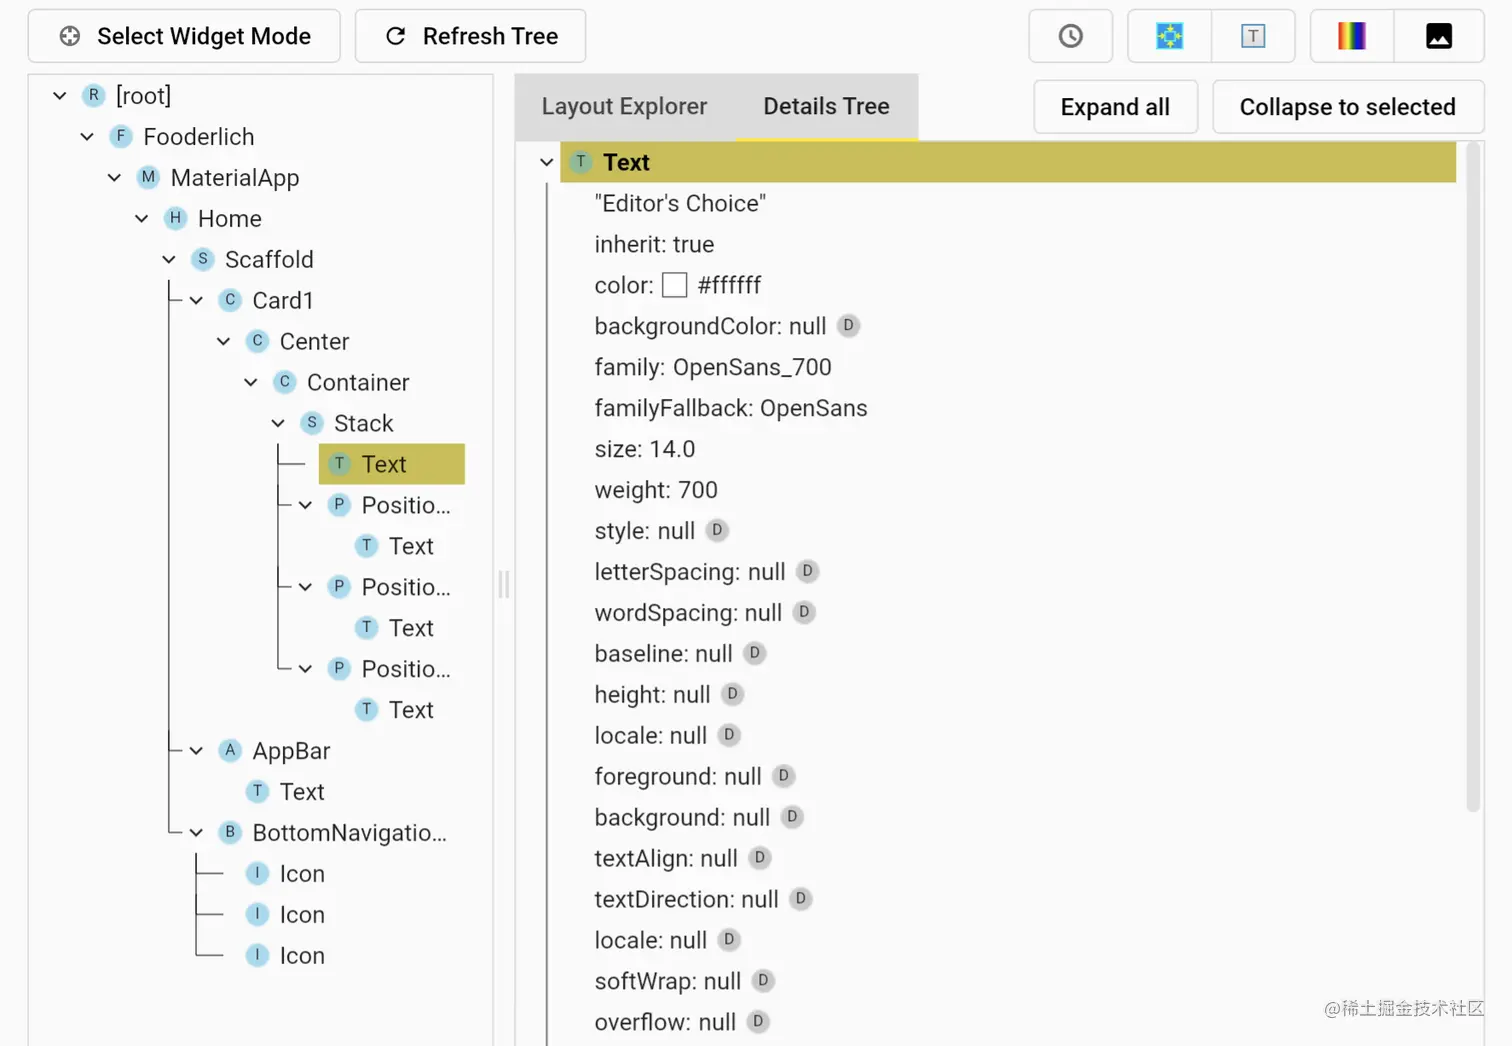Open the Details Tree tab
1512x1046 pixels.
(x=826, y=106)
